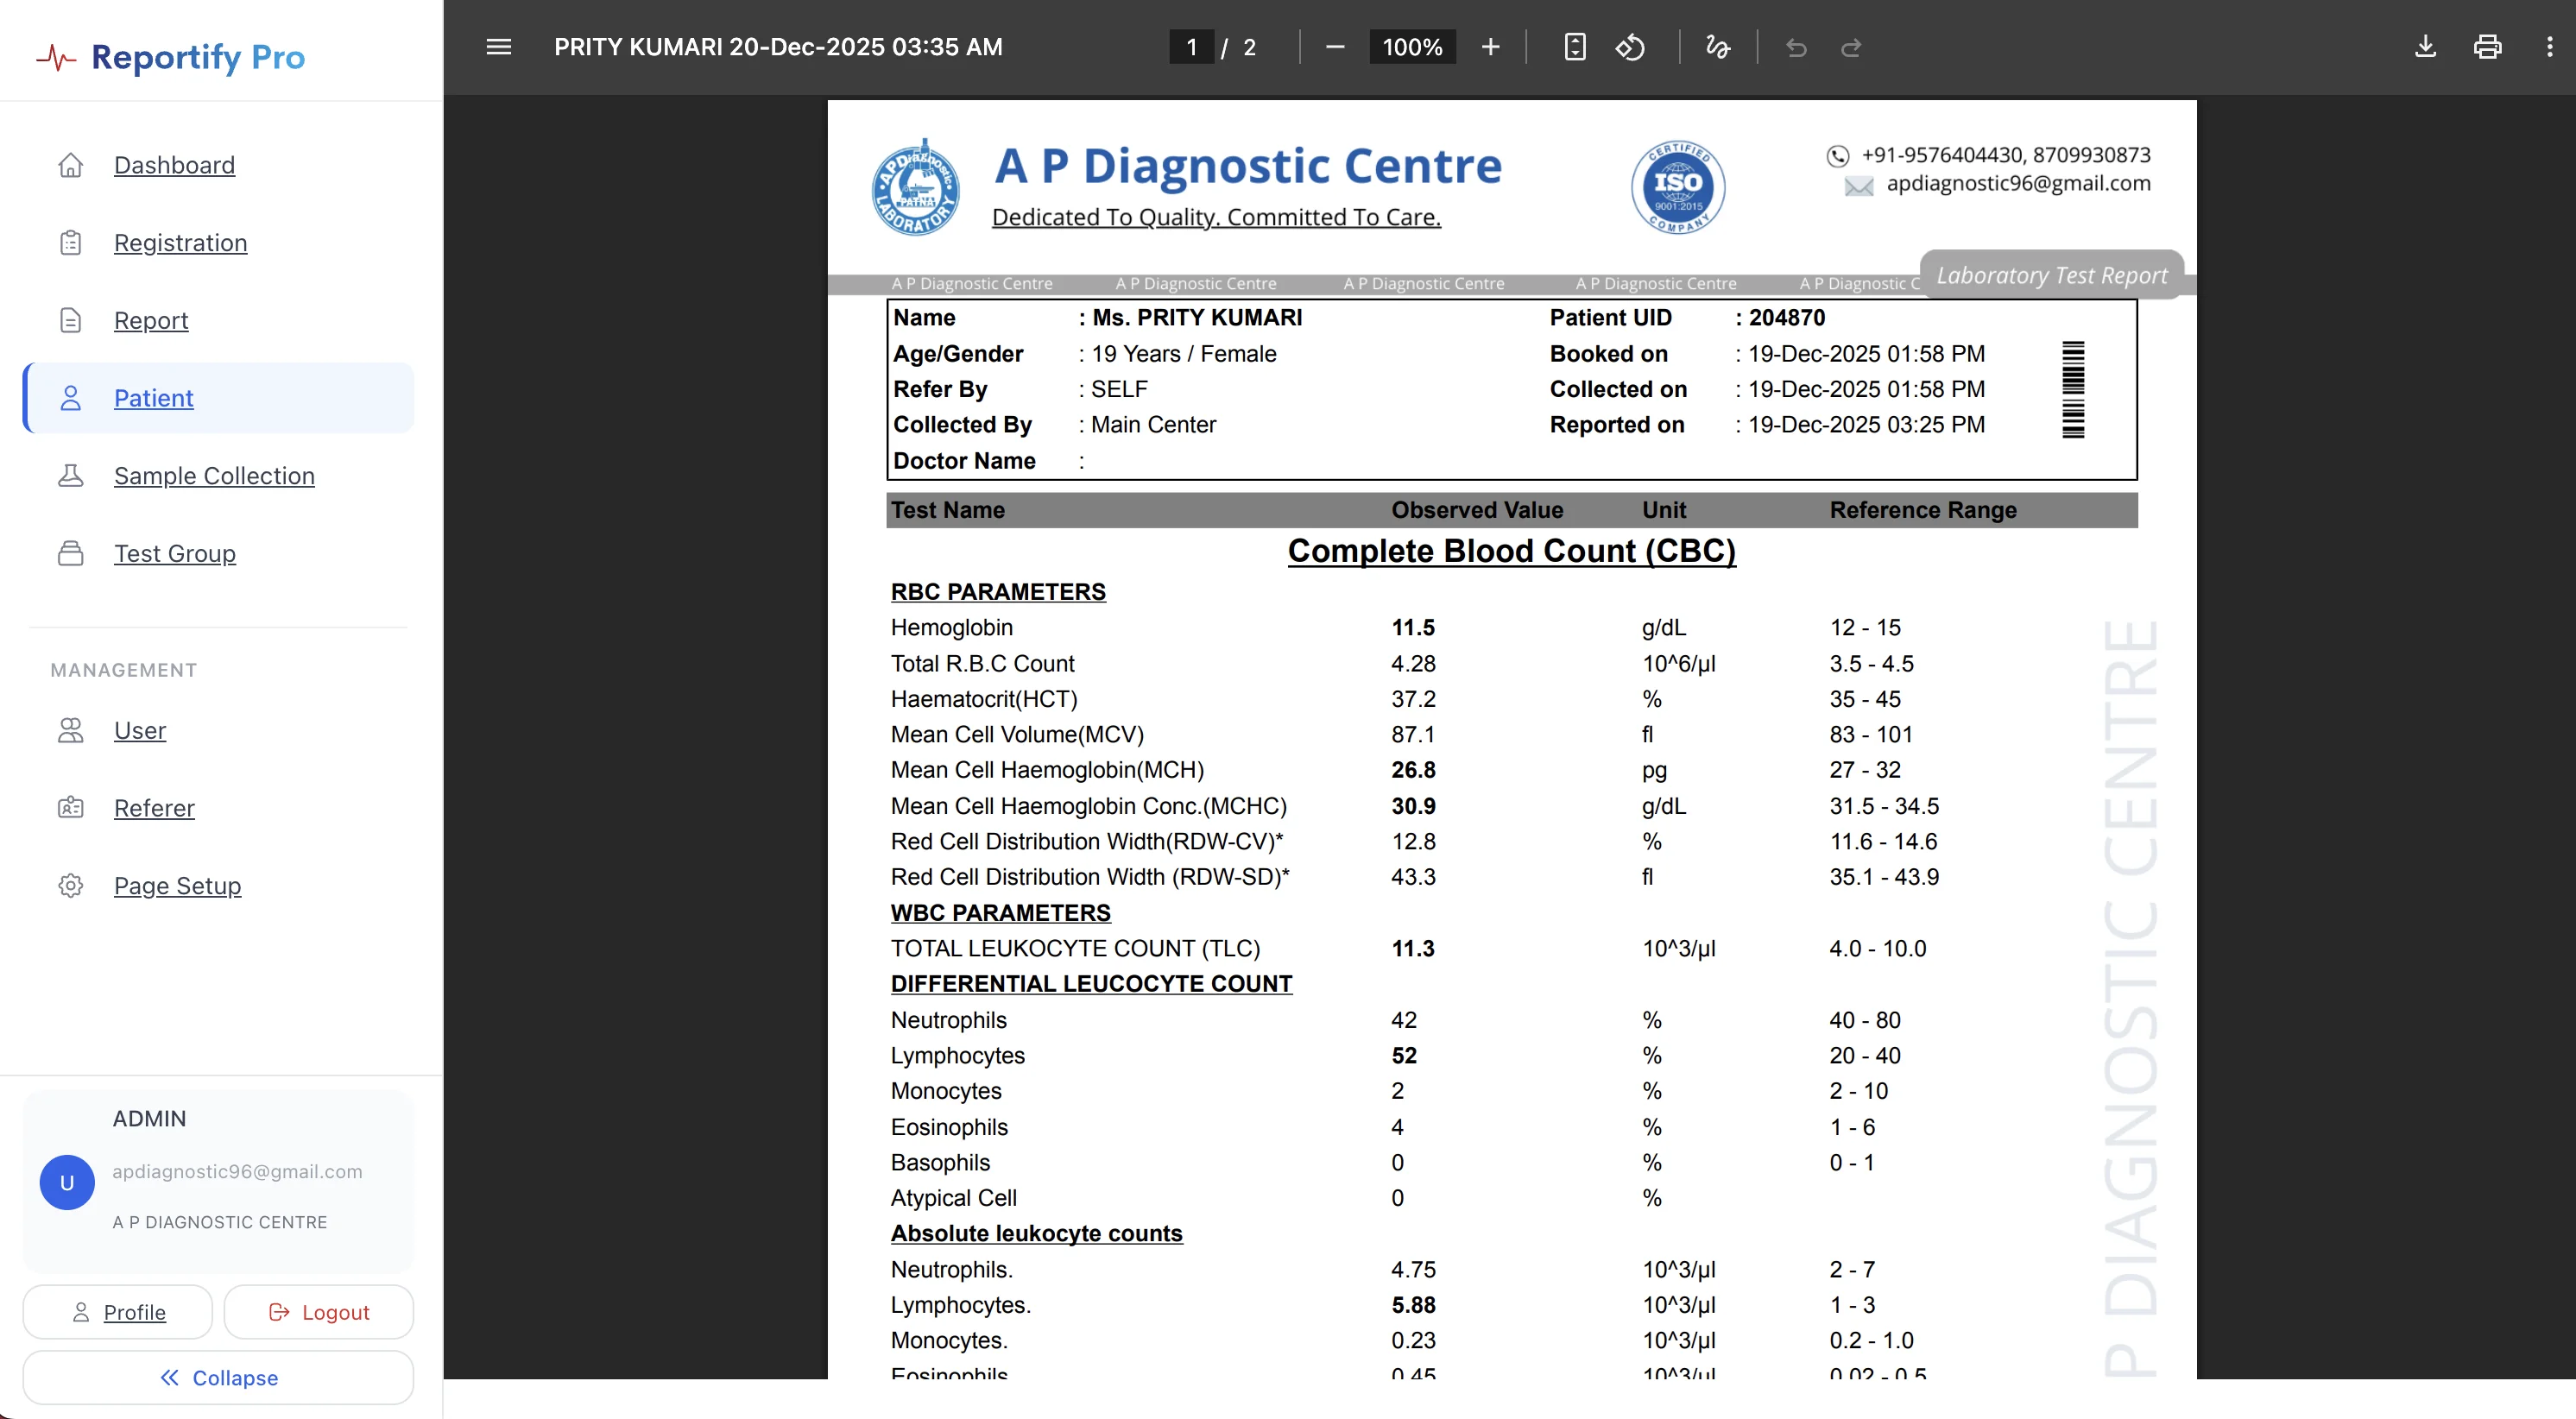Rotate the PDF counterclockwise

point(1630,47)
